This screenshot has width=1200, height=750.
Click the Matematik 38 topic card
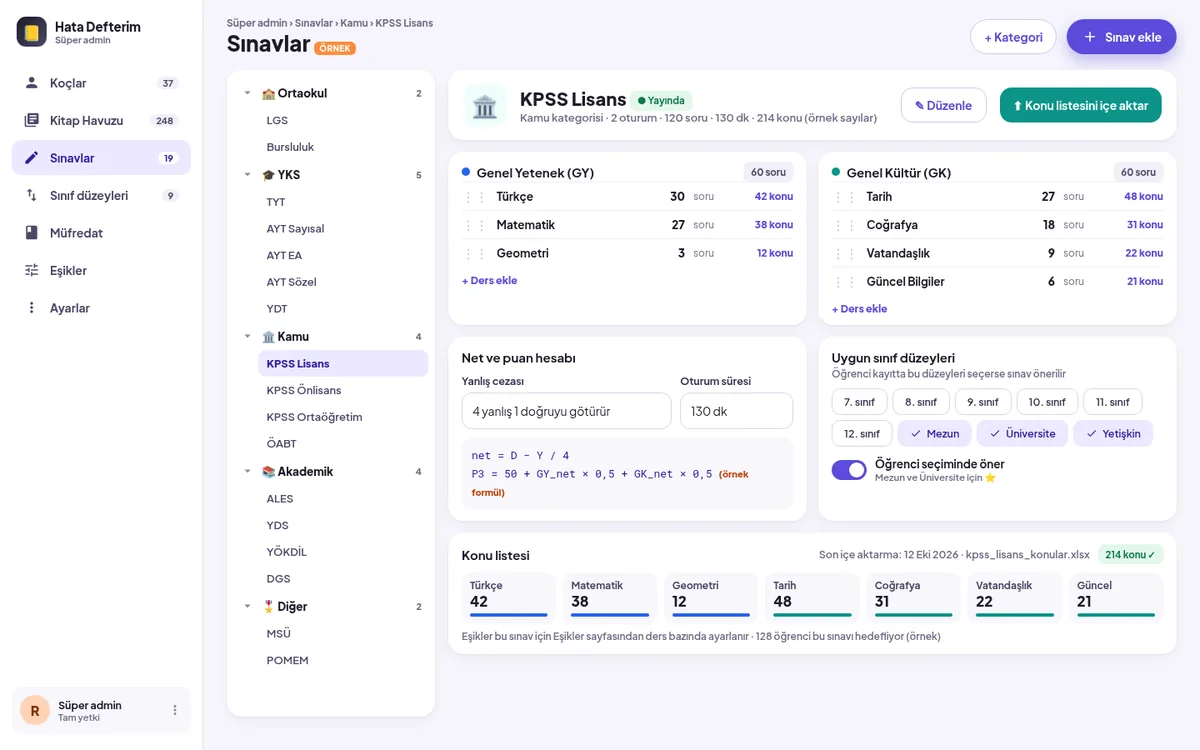609,597
